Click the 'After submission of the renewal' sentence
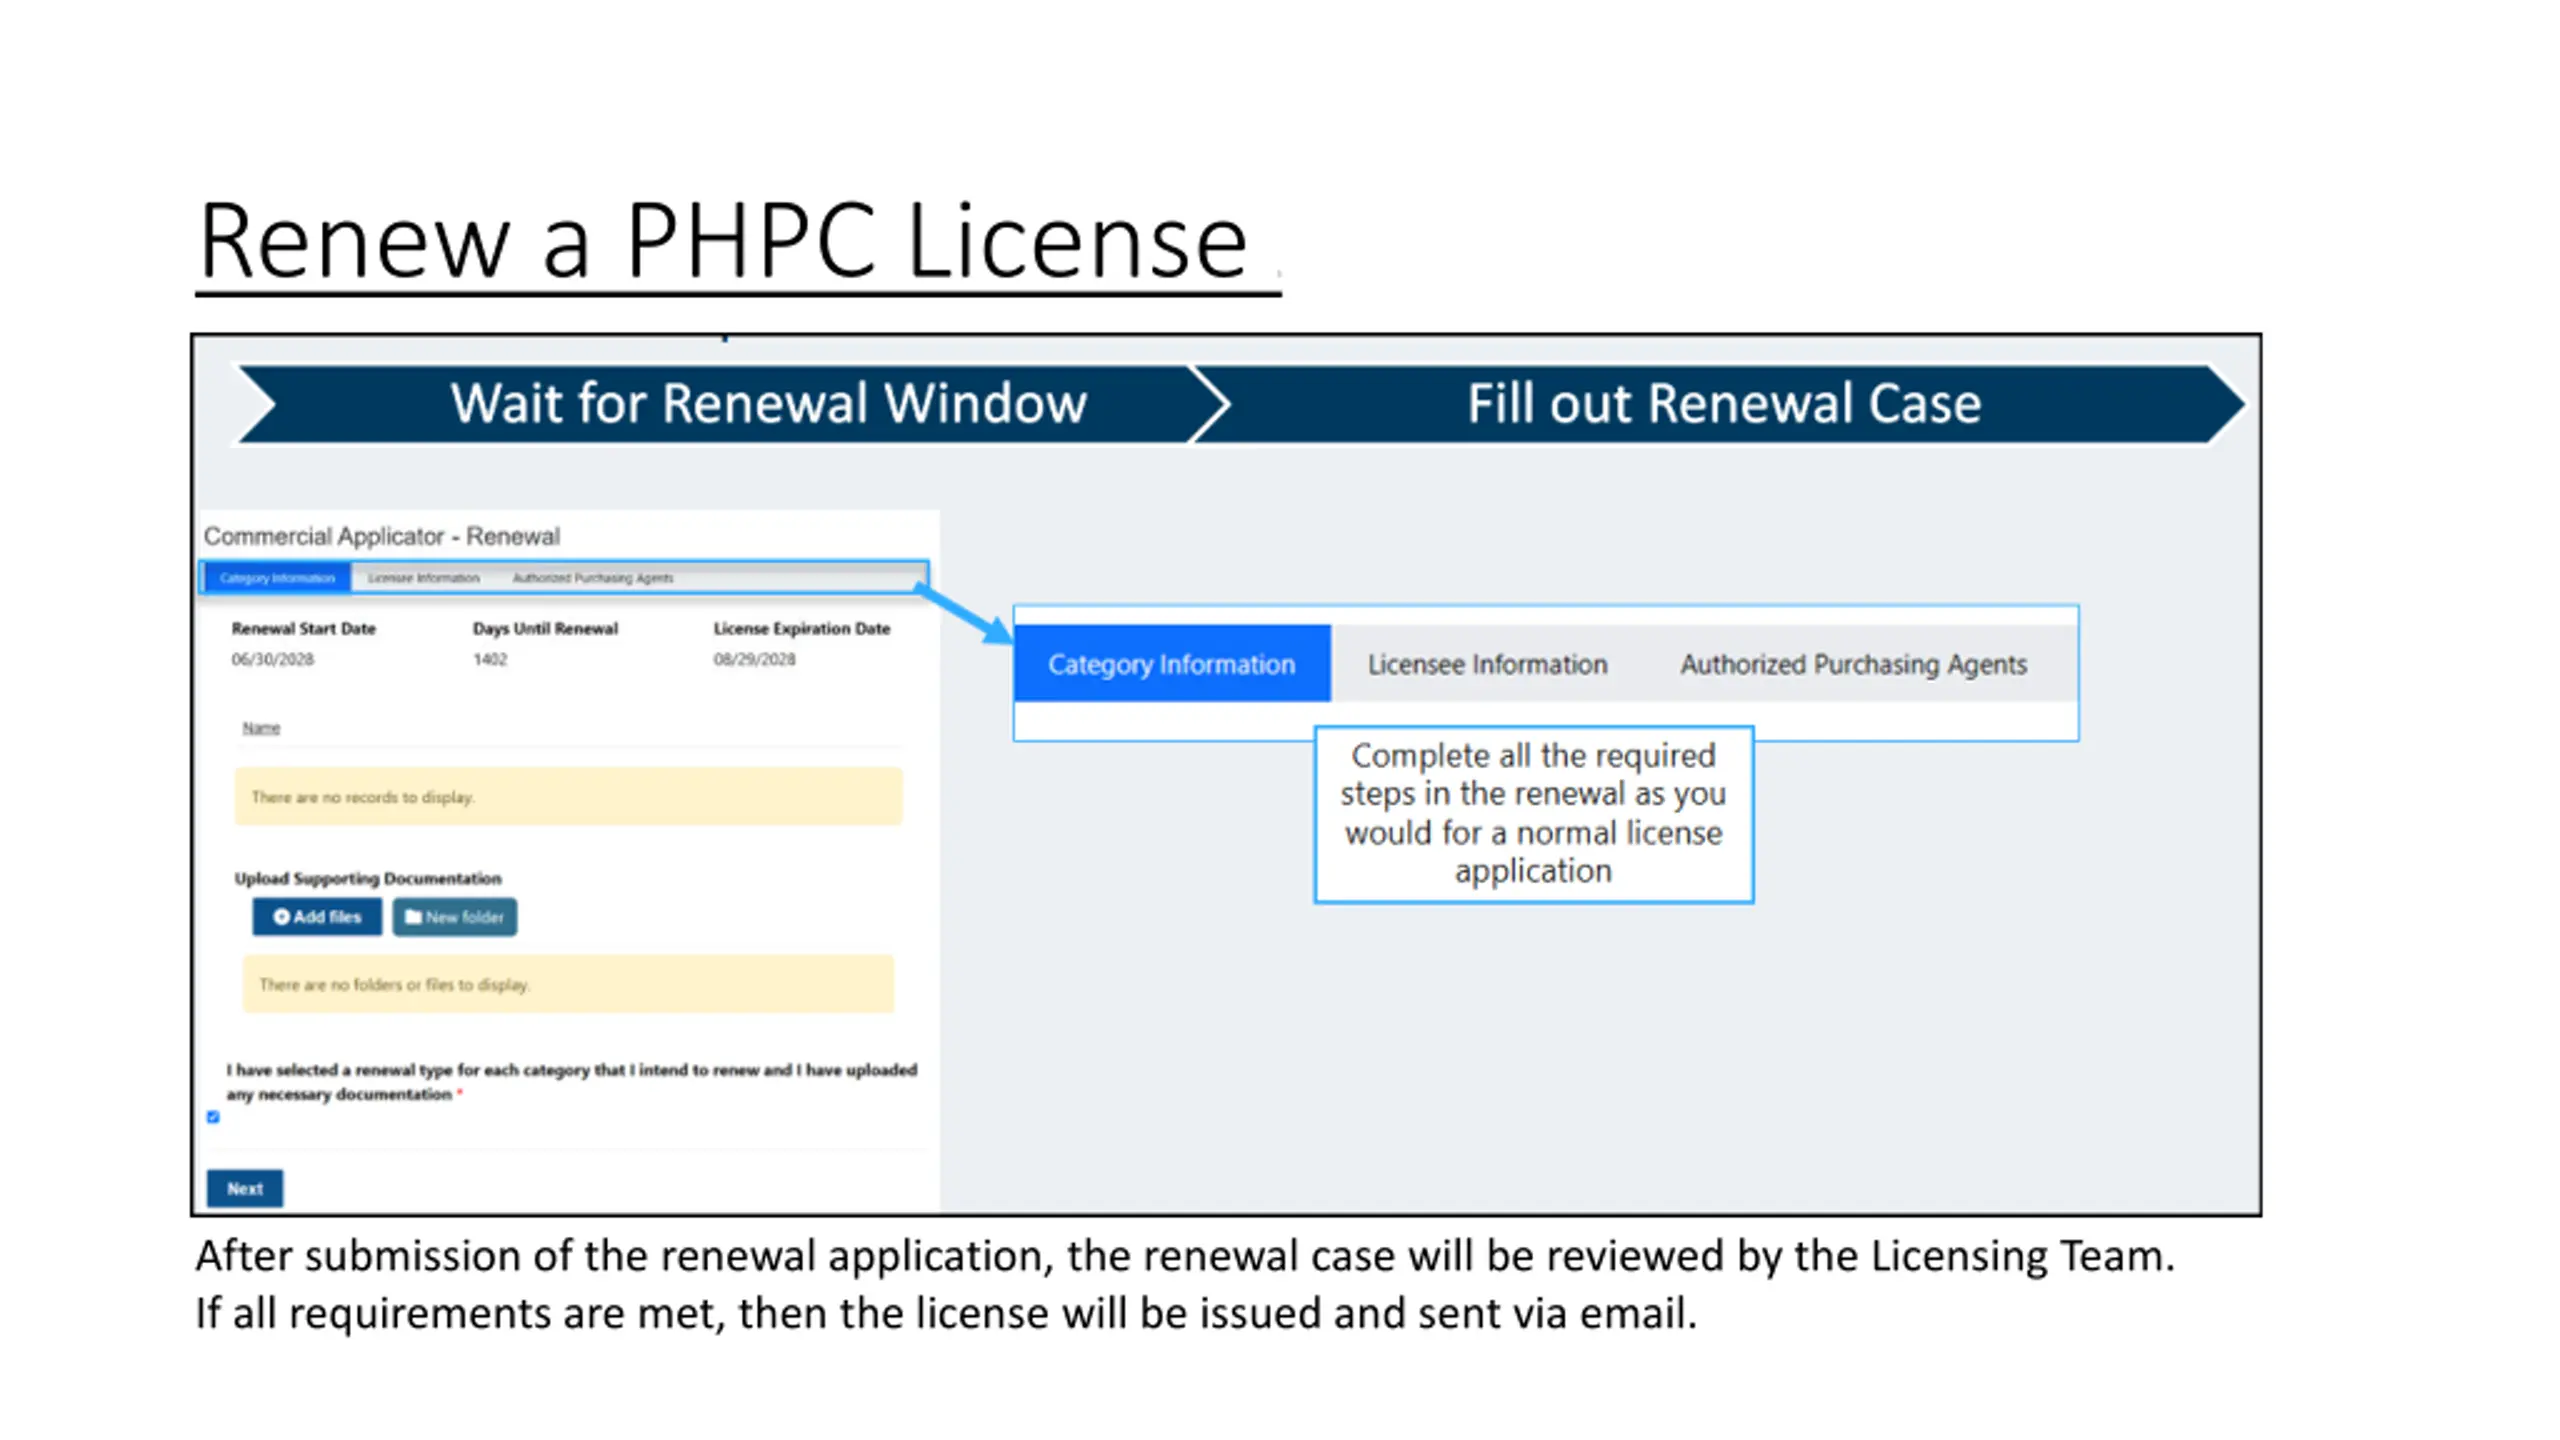The height and width of the screenshot is (1440, 2560). point(1185,1255)
